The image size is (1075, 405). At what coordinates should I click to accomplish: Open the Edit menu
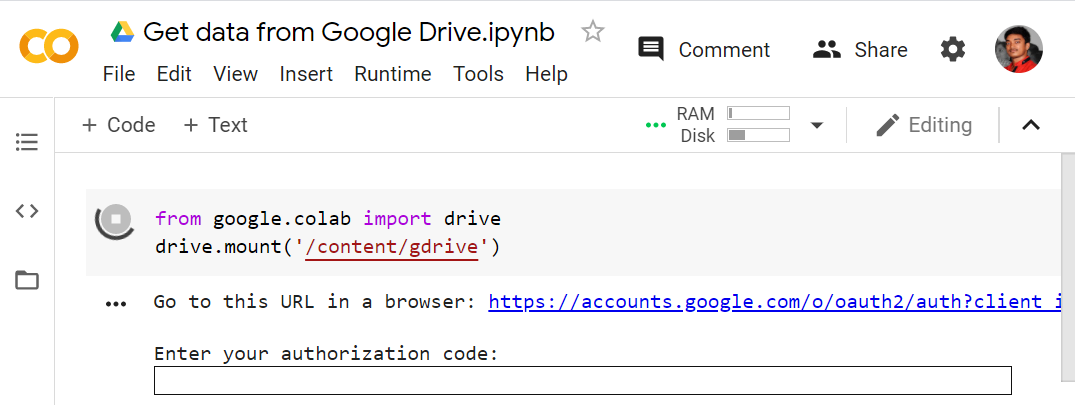(174, 74)
